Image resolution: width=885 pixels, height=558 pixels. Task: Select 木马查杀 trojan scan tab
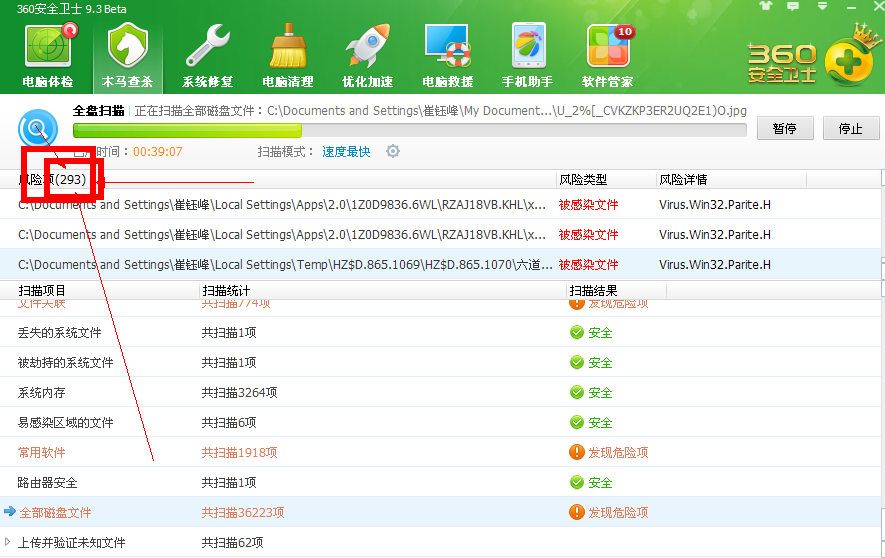pyautogui.click(x=128, y=56)
